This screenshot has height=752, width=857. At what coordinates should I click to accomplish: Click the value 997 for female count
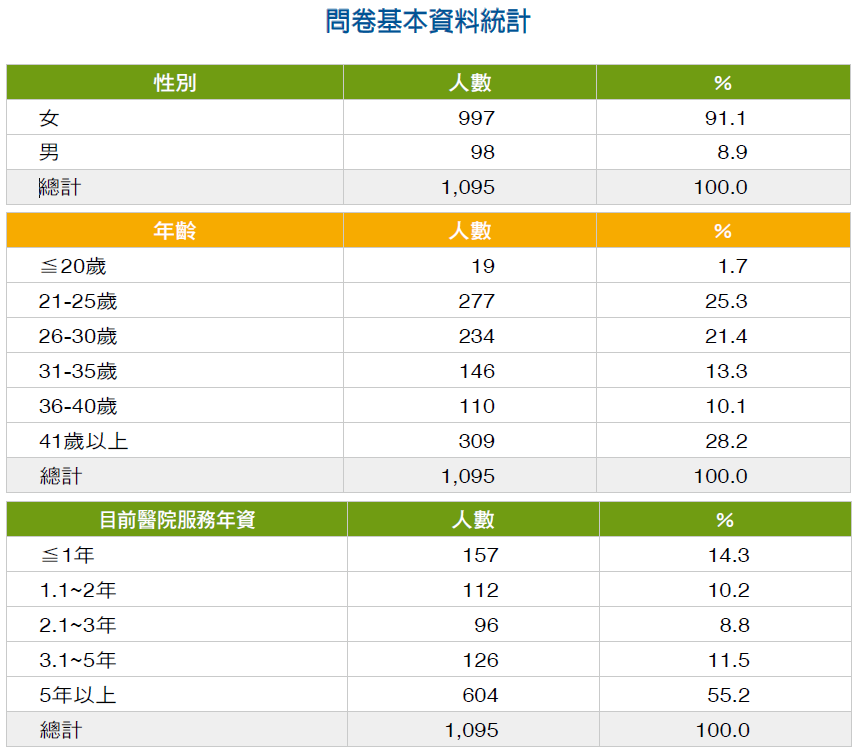pos(476,118)
